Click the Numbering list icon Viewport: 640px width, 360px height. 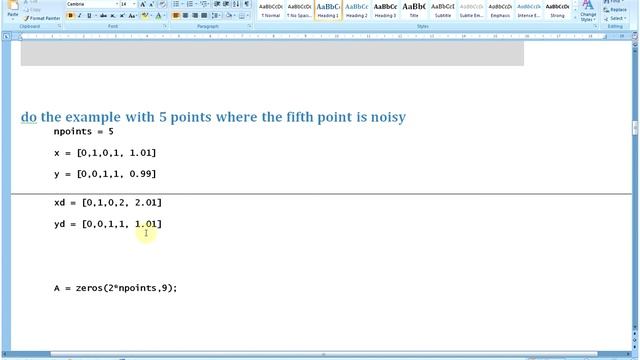click(x=191, y=4)
